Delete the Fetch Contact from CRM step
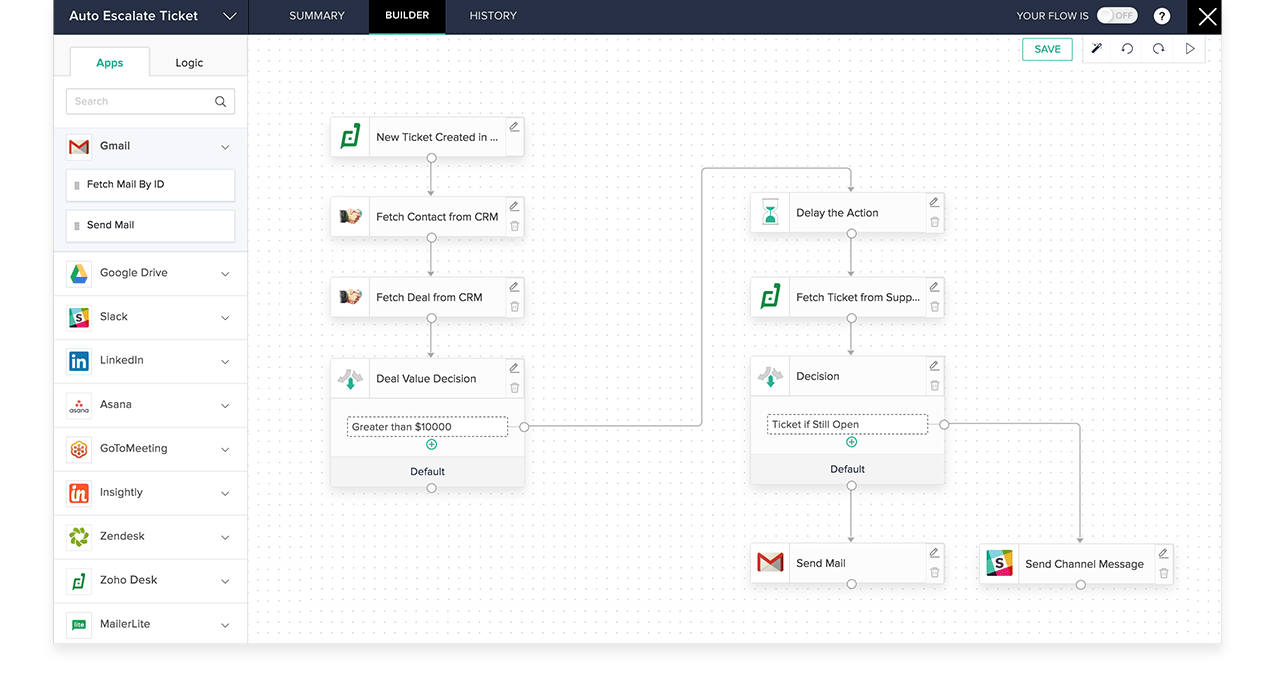 tap(514, 226)
